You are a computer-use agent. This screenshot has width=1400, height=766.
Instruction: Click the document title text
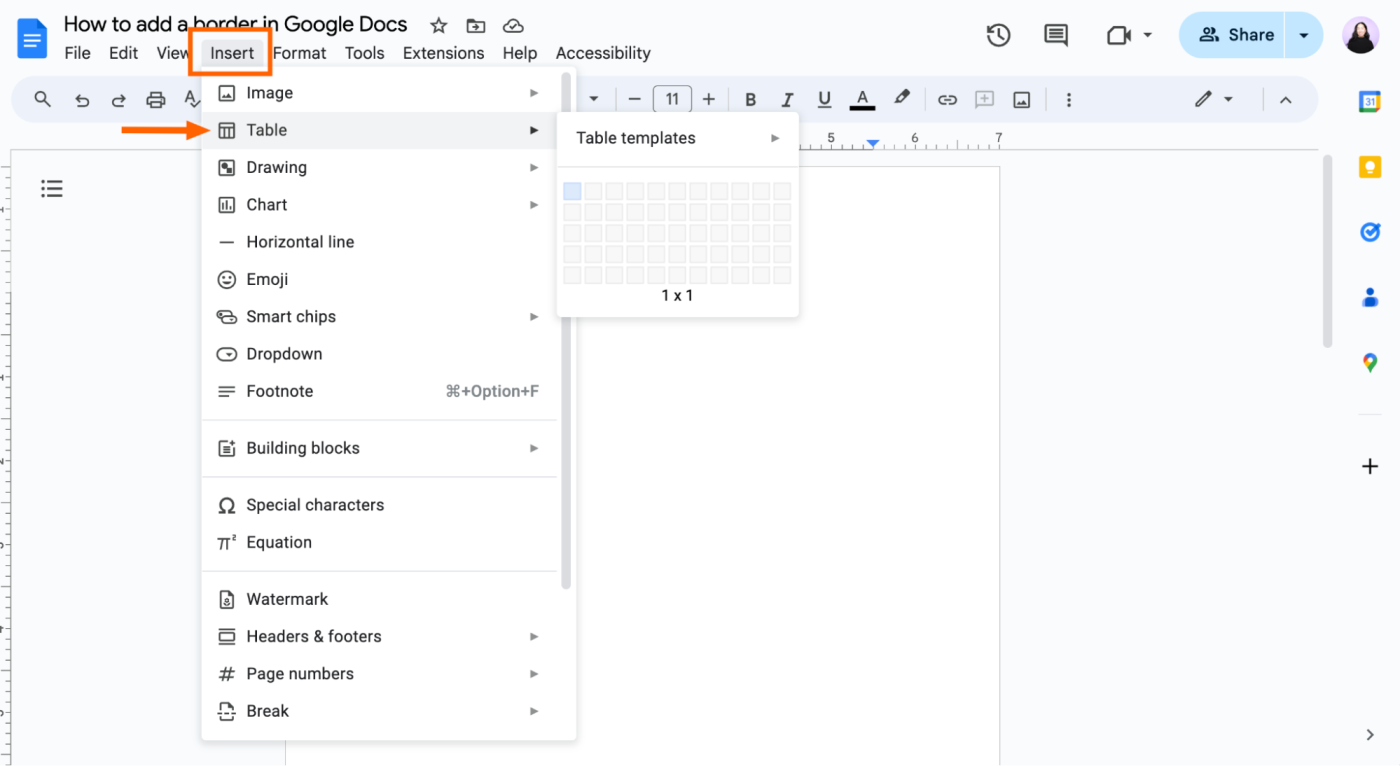(236, 24)
